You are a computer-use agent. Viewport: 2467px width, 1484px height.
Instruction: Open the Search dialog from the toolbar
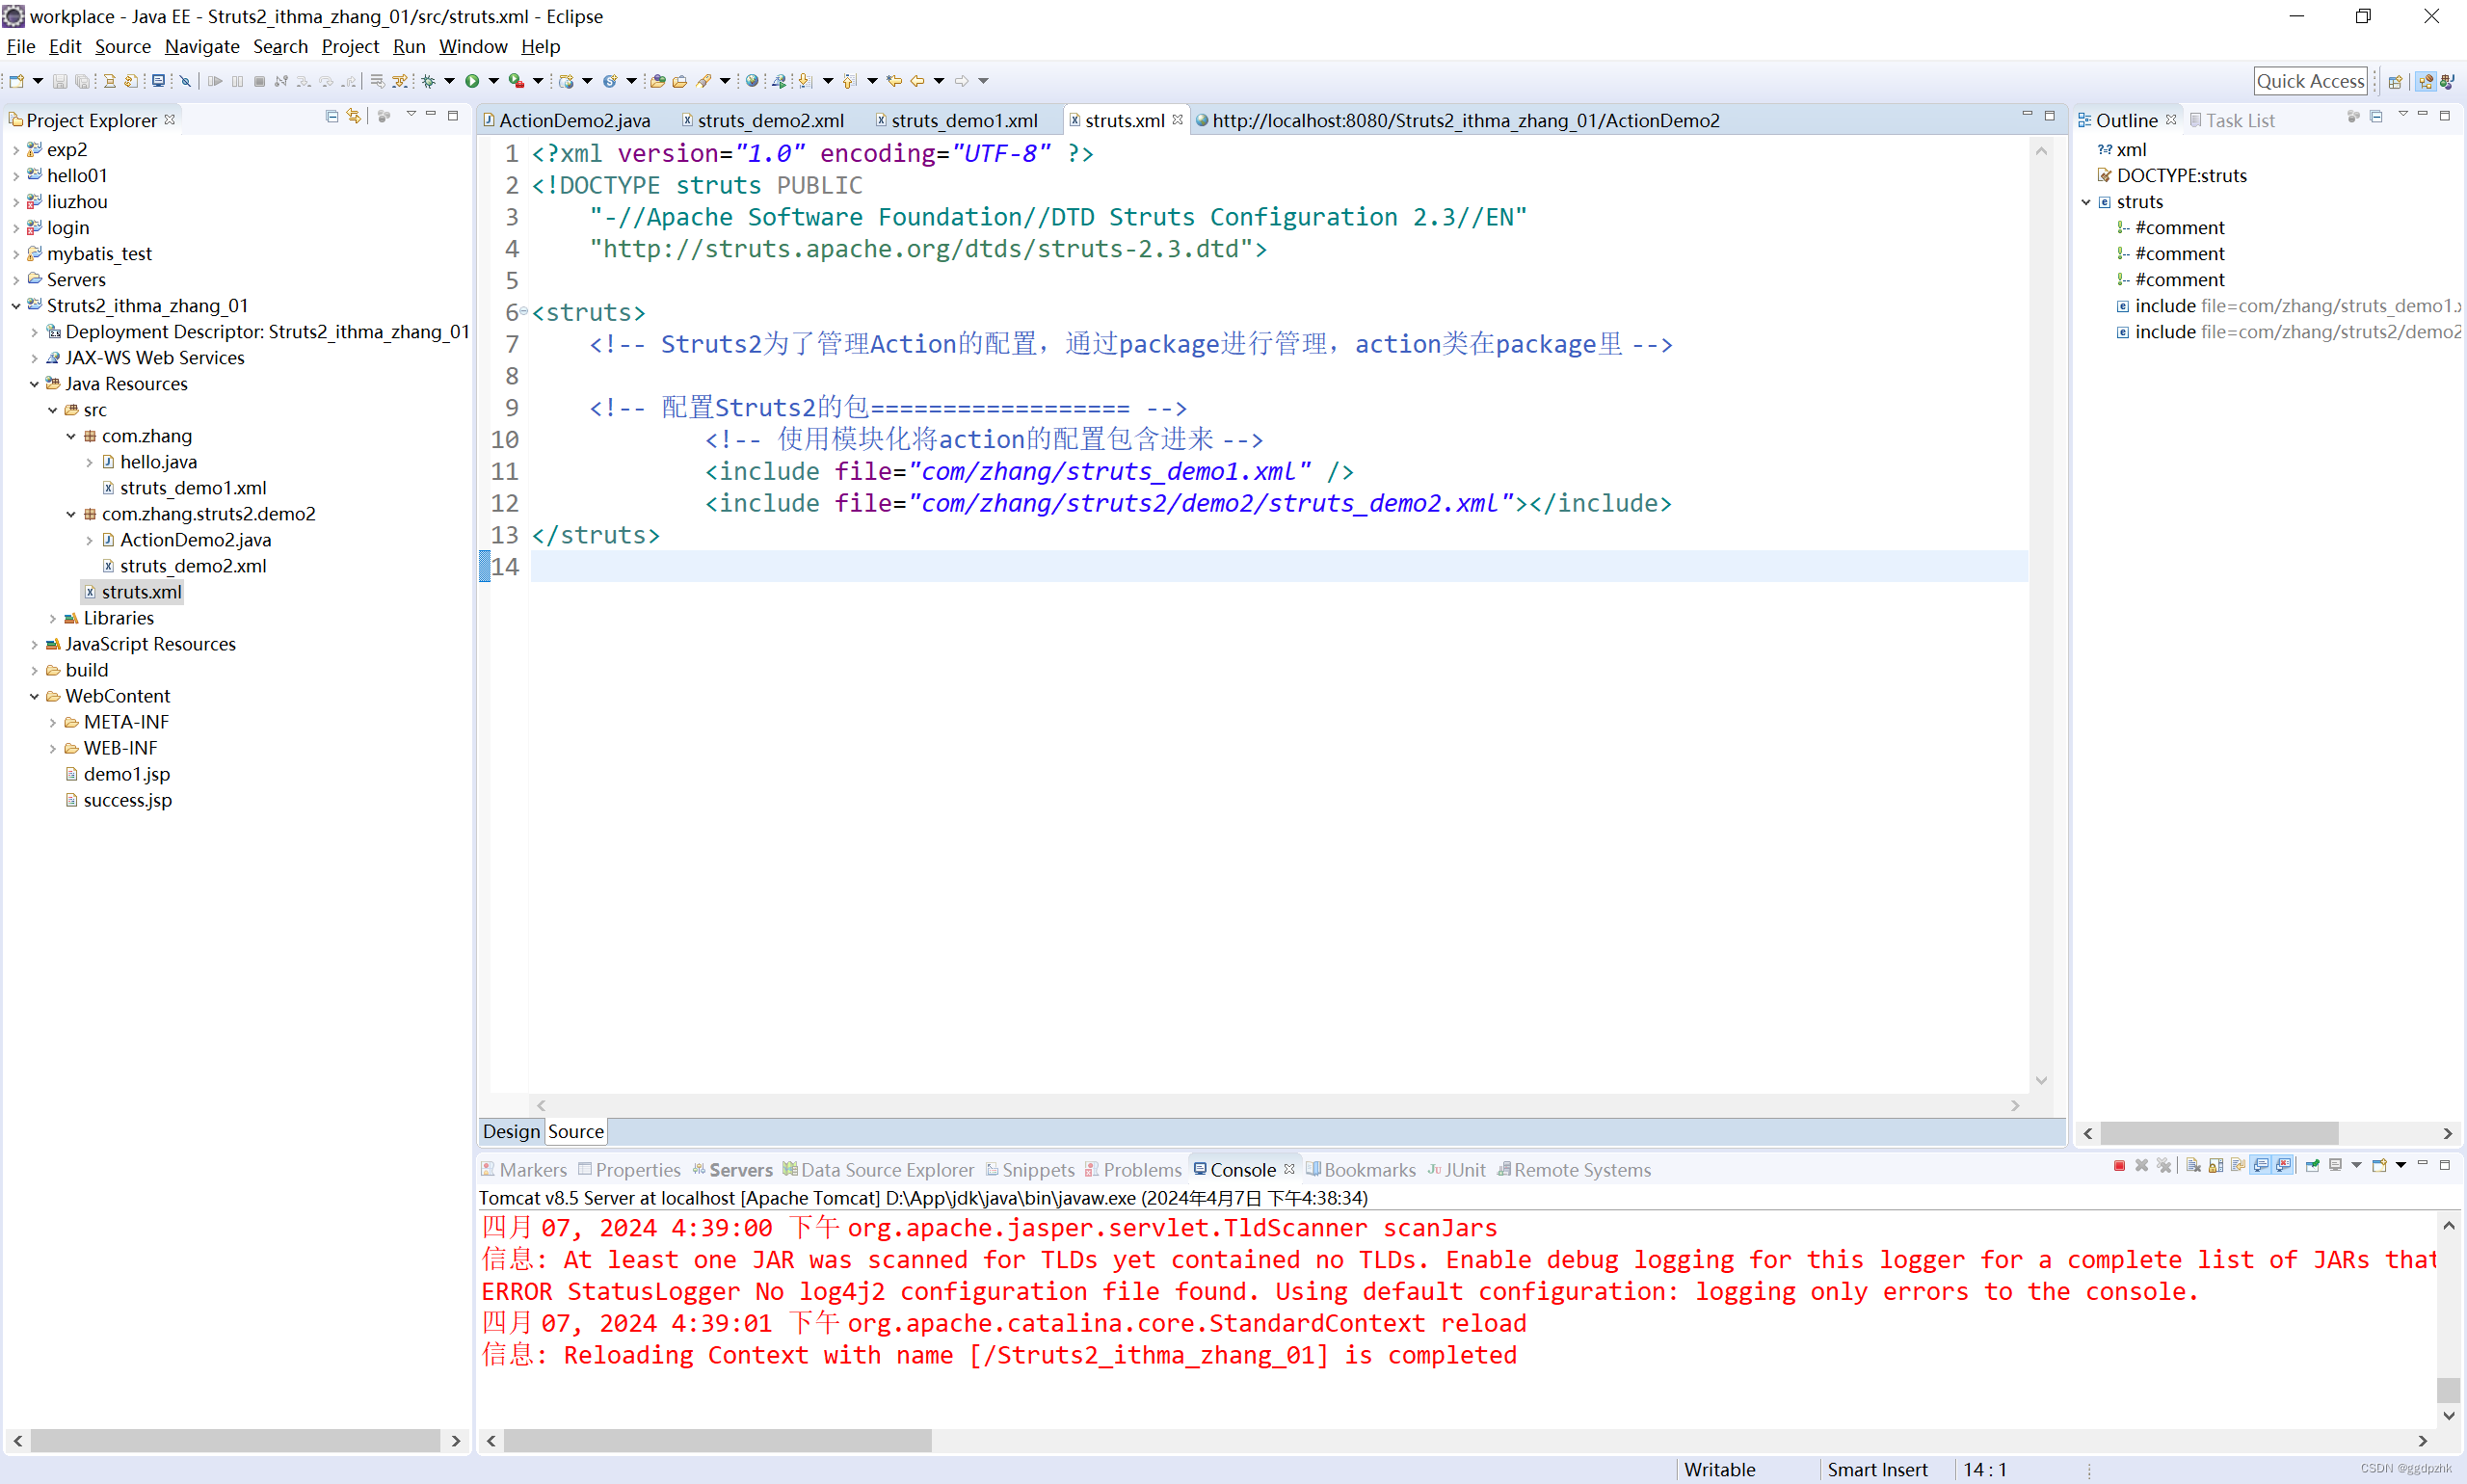706,81
